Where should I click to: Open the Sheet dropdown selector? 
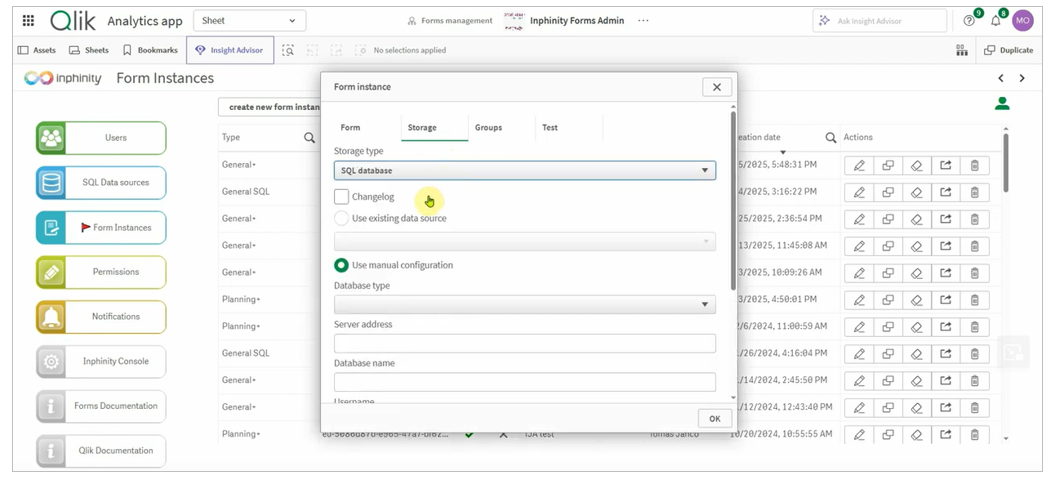click(250, 20)
